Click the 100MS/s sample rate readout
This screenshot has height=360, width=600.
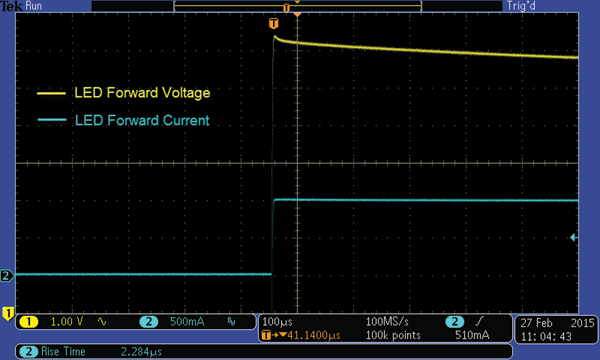(387, 321)
